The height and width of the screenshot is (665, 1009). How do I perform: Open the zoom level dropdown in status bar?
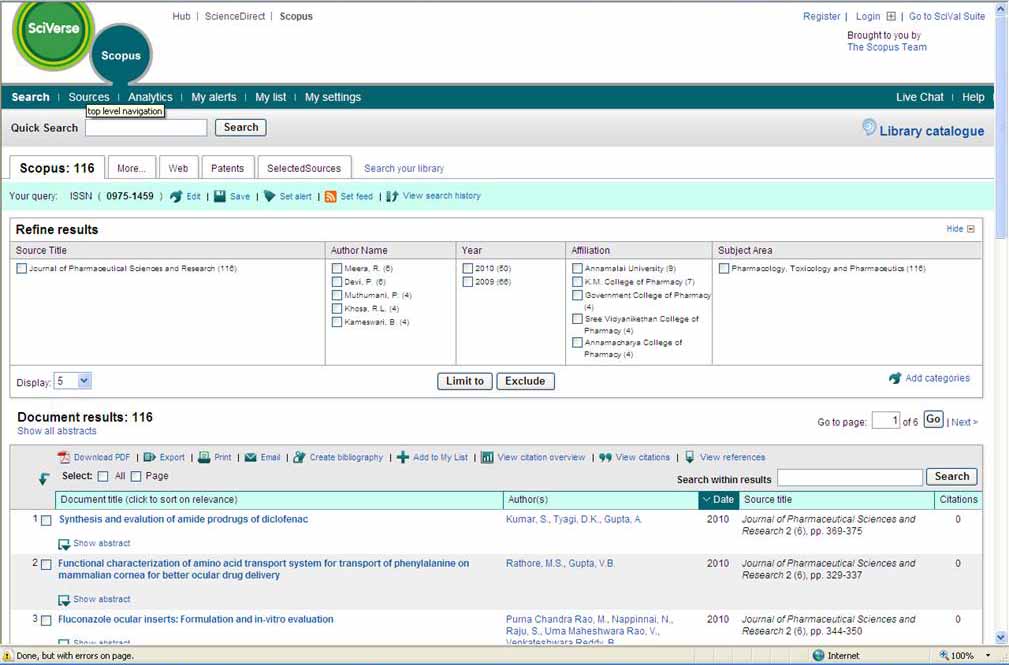tap(988, 655)
